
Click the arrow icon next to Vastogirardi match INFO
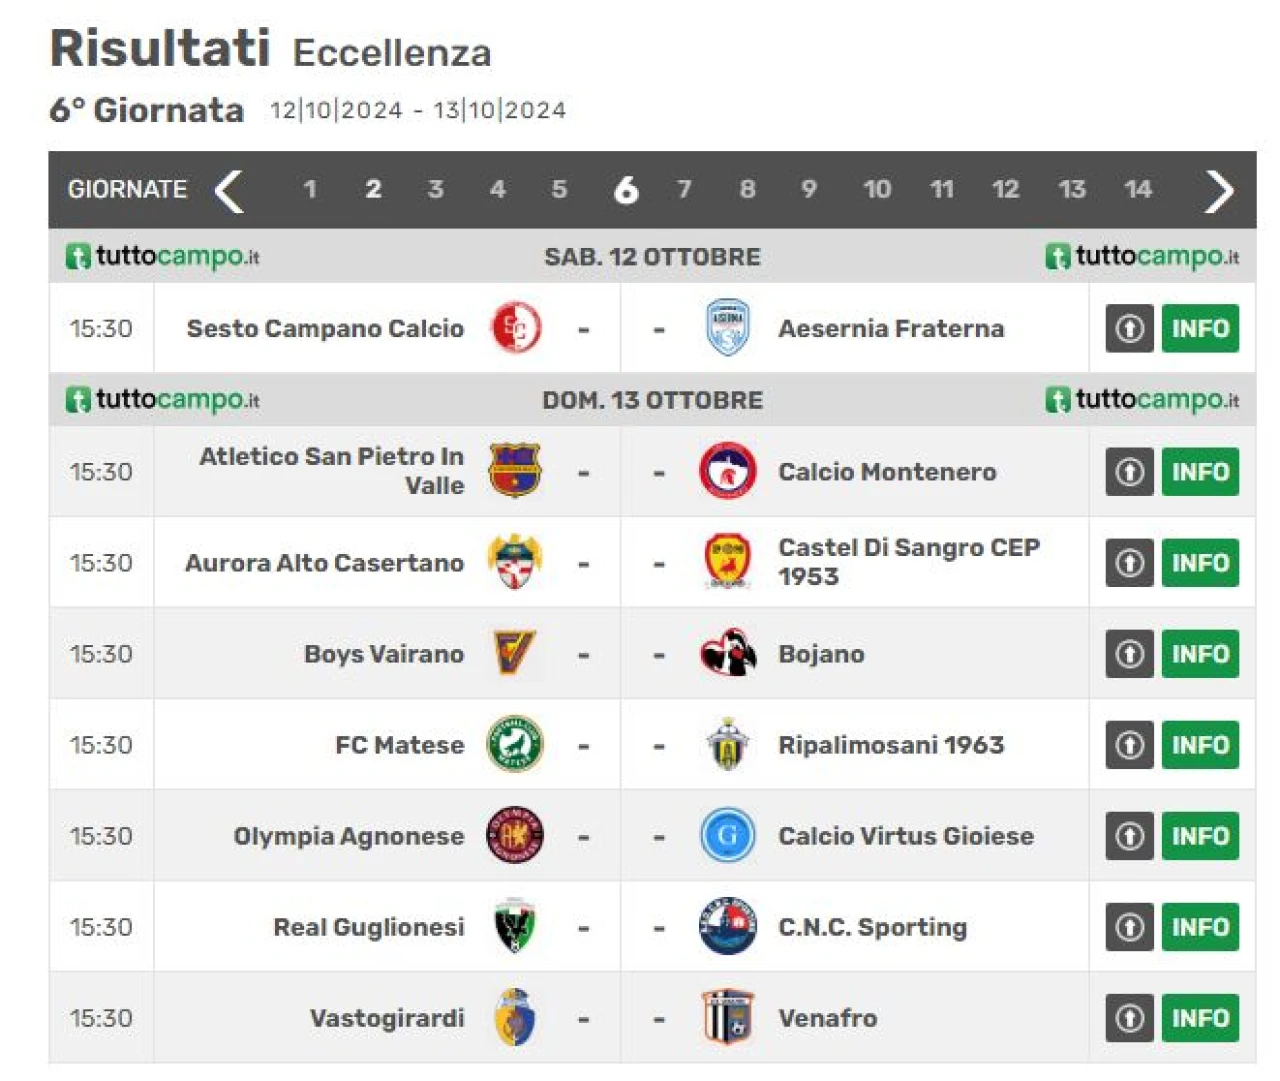[x=1130, y=1018]
